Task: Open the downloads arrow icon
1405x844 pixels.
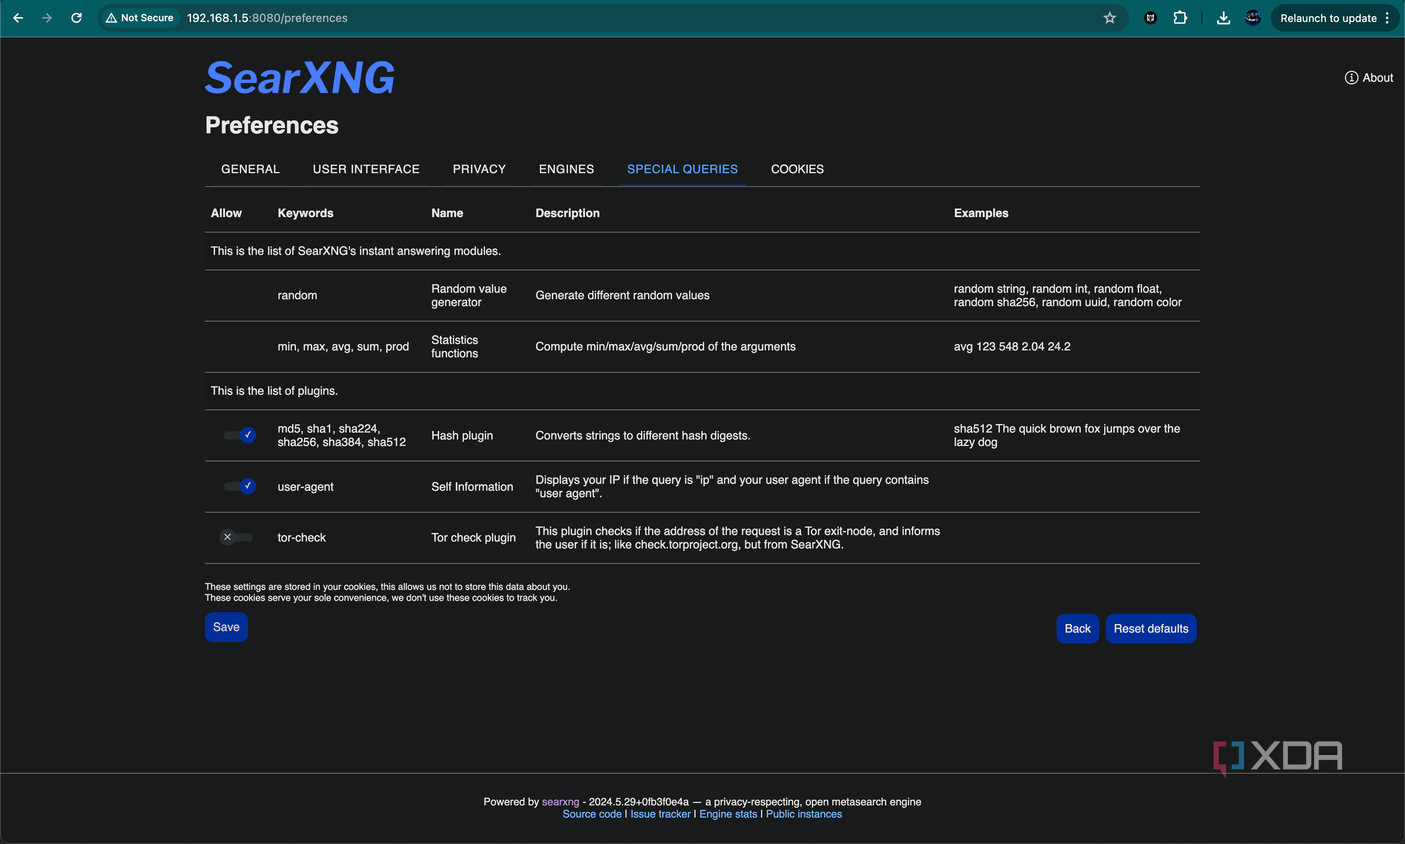Action: [1223, 18]
